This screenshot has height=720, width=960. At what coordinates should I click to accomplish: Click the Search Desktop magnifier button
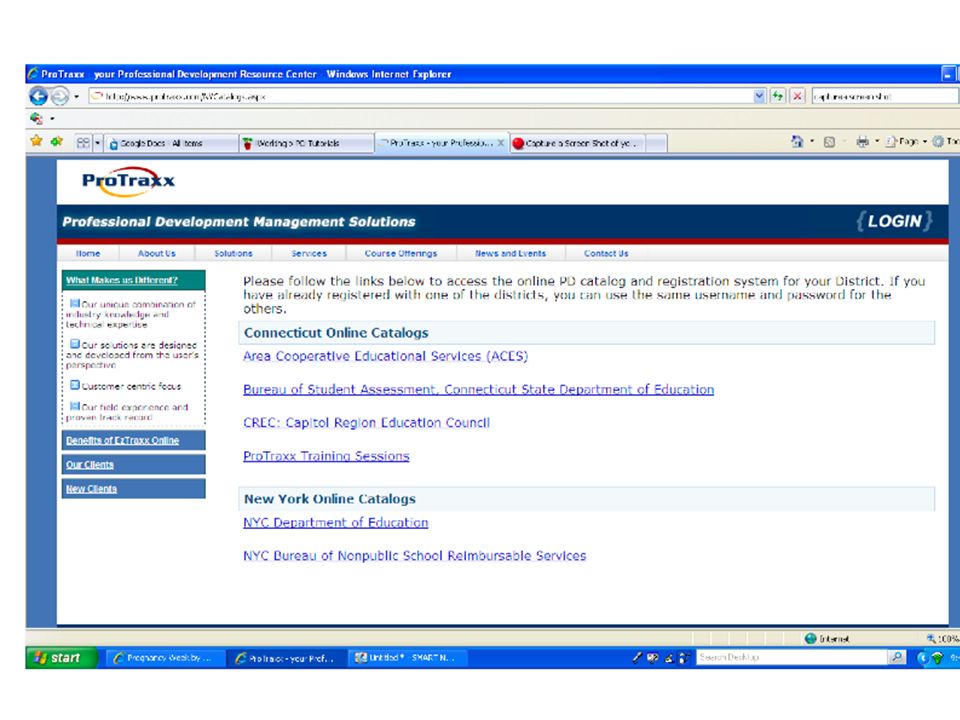pyautogui.click(x=897, y=658)
